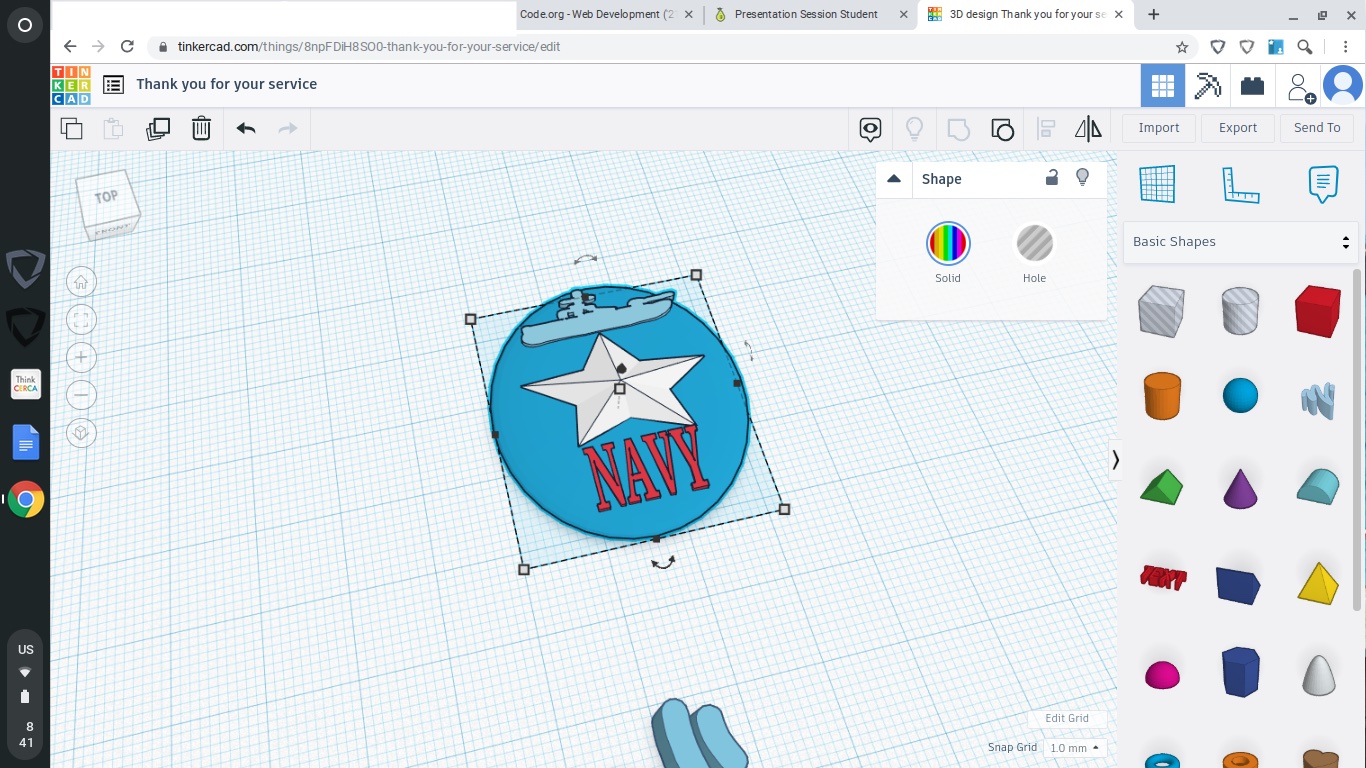
Task: Open the designs list icon beside the title
Action: tap(113, 85)
